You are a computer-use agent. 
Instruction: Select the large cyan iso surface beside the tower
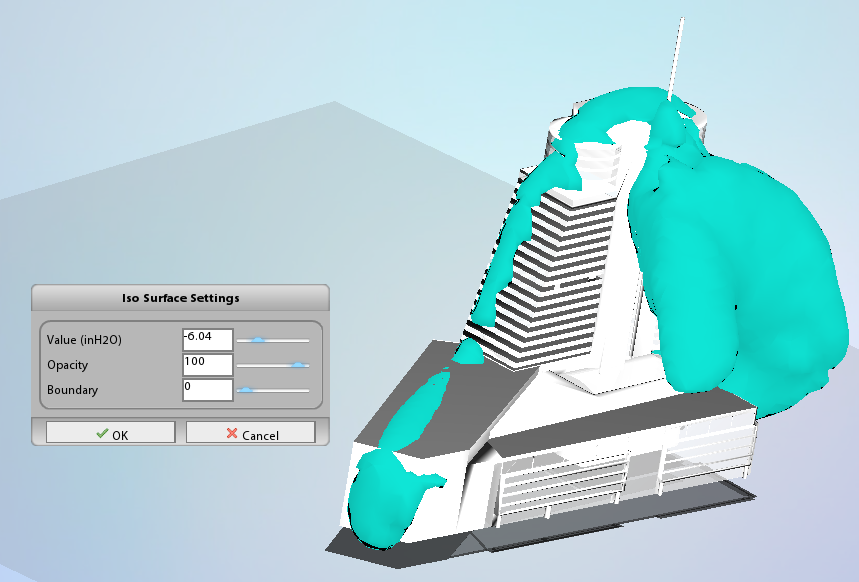[x=740, y=274]
